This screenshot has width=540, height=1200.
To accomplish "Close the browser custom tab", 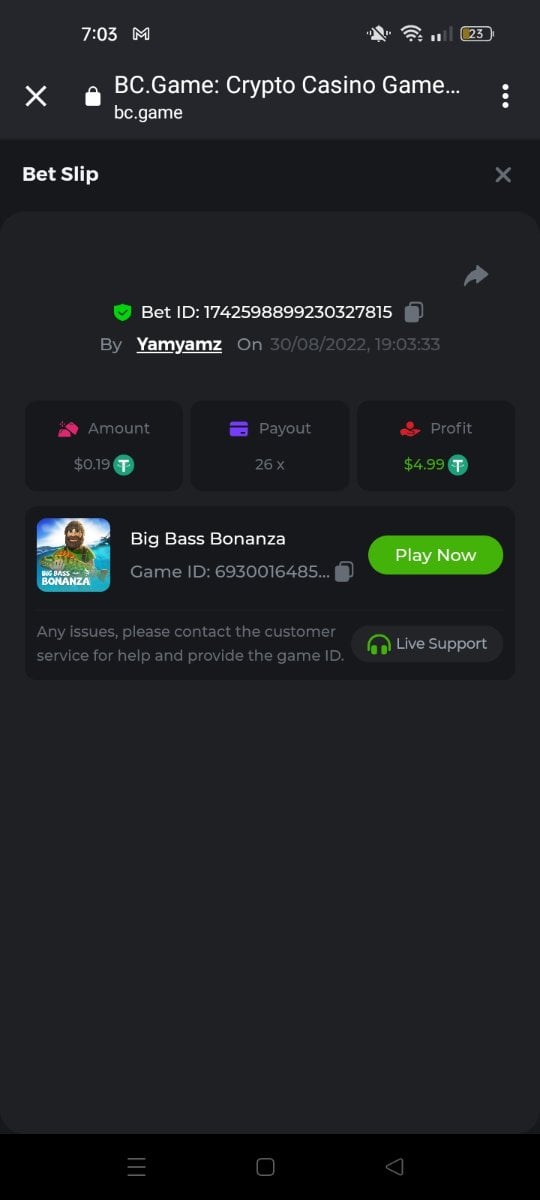I will 36,96.
